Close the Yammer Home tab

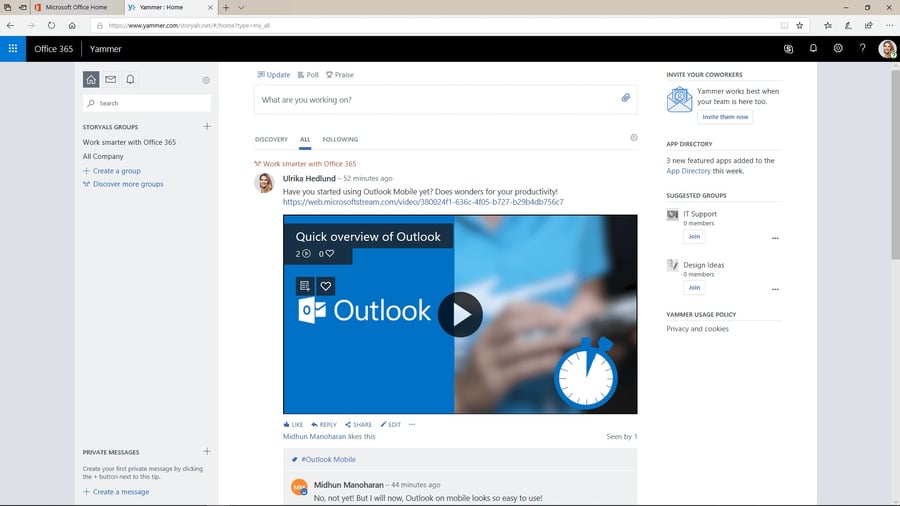[210, 7]
